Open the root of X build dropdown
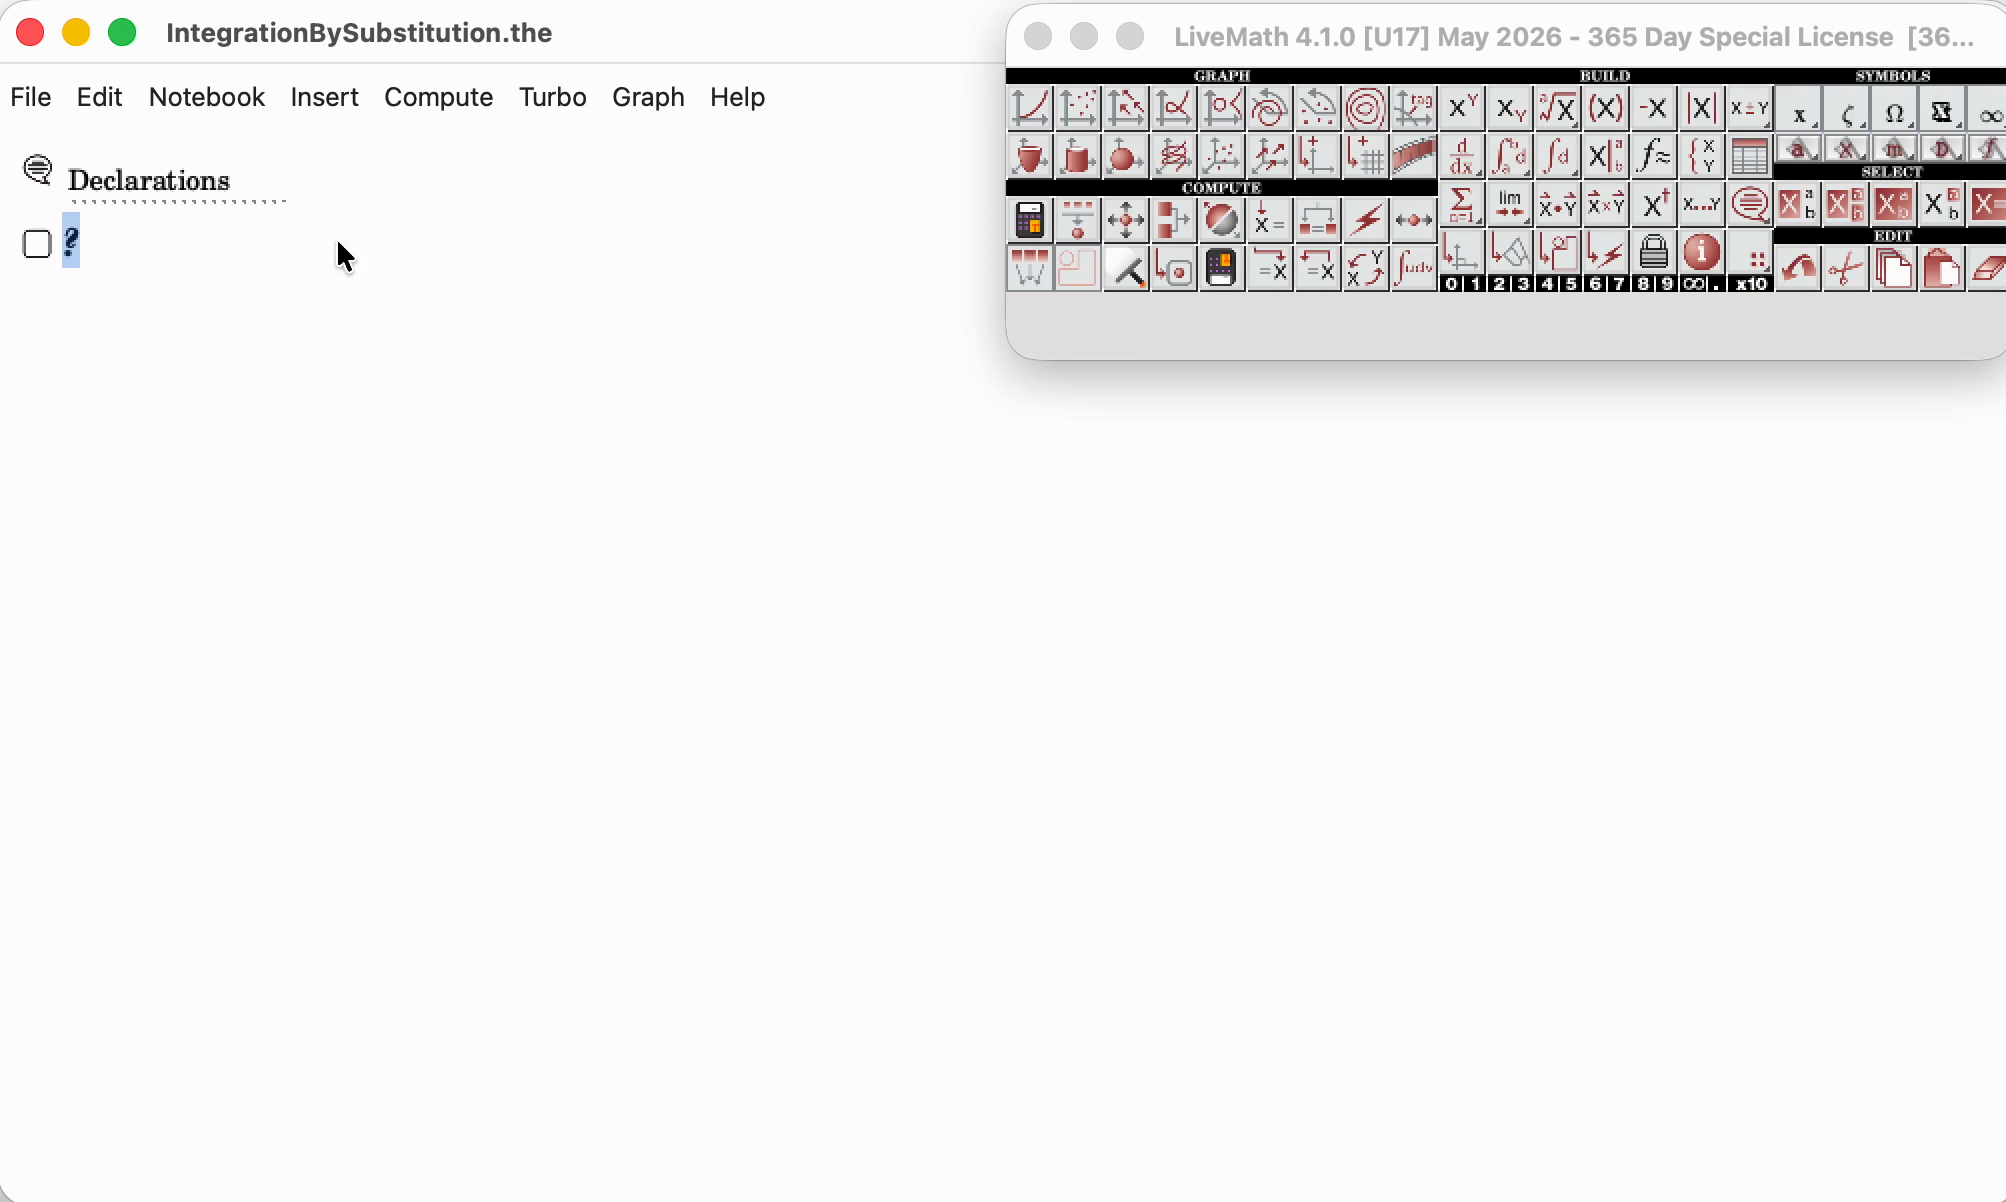The width and height of the screenshot is (2006, 1202). [x=1558, y=108]
